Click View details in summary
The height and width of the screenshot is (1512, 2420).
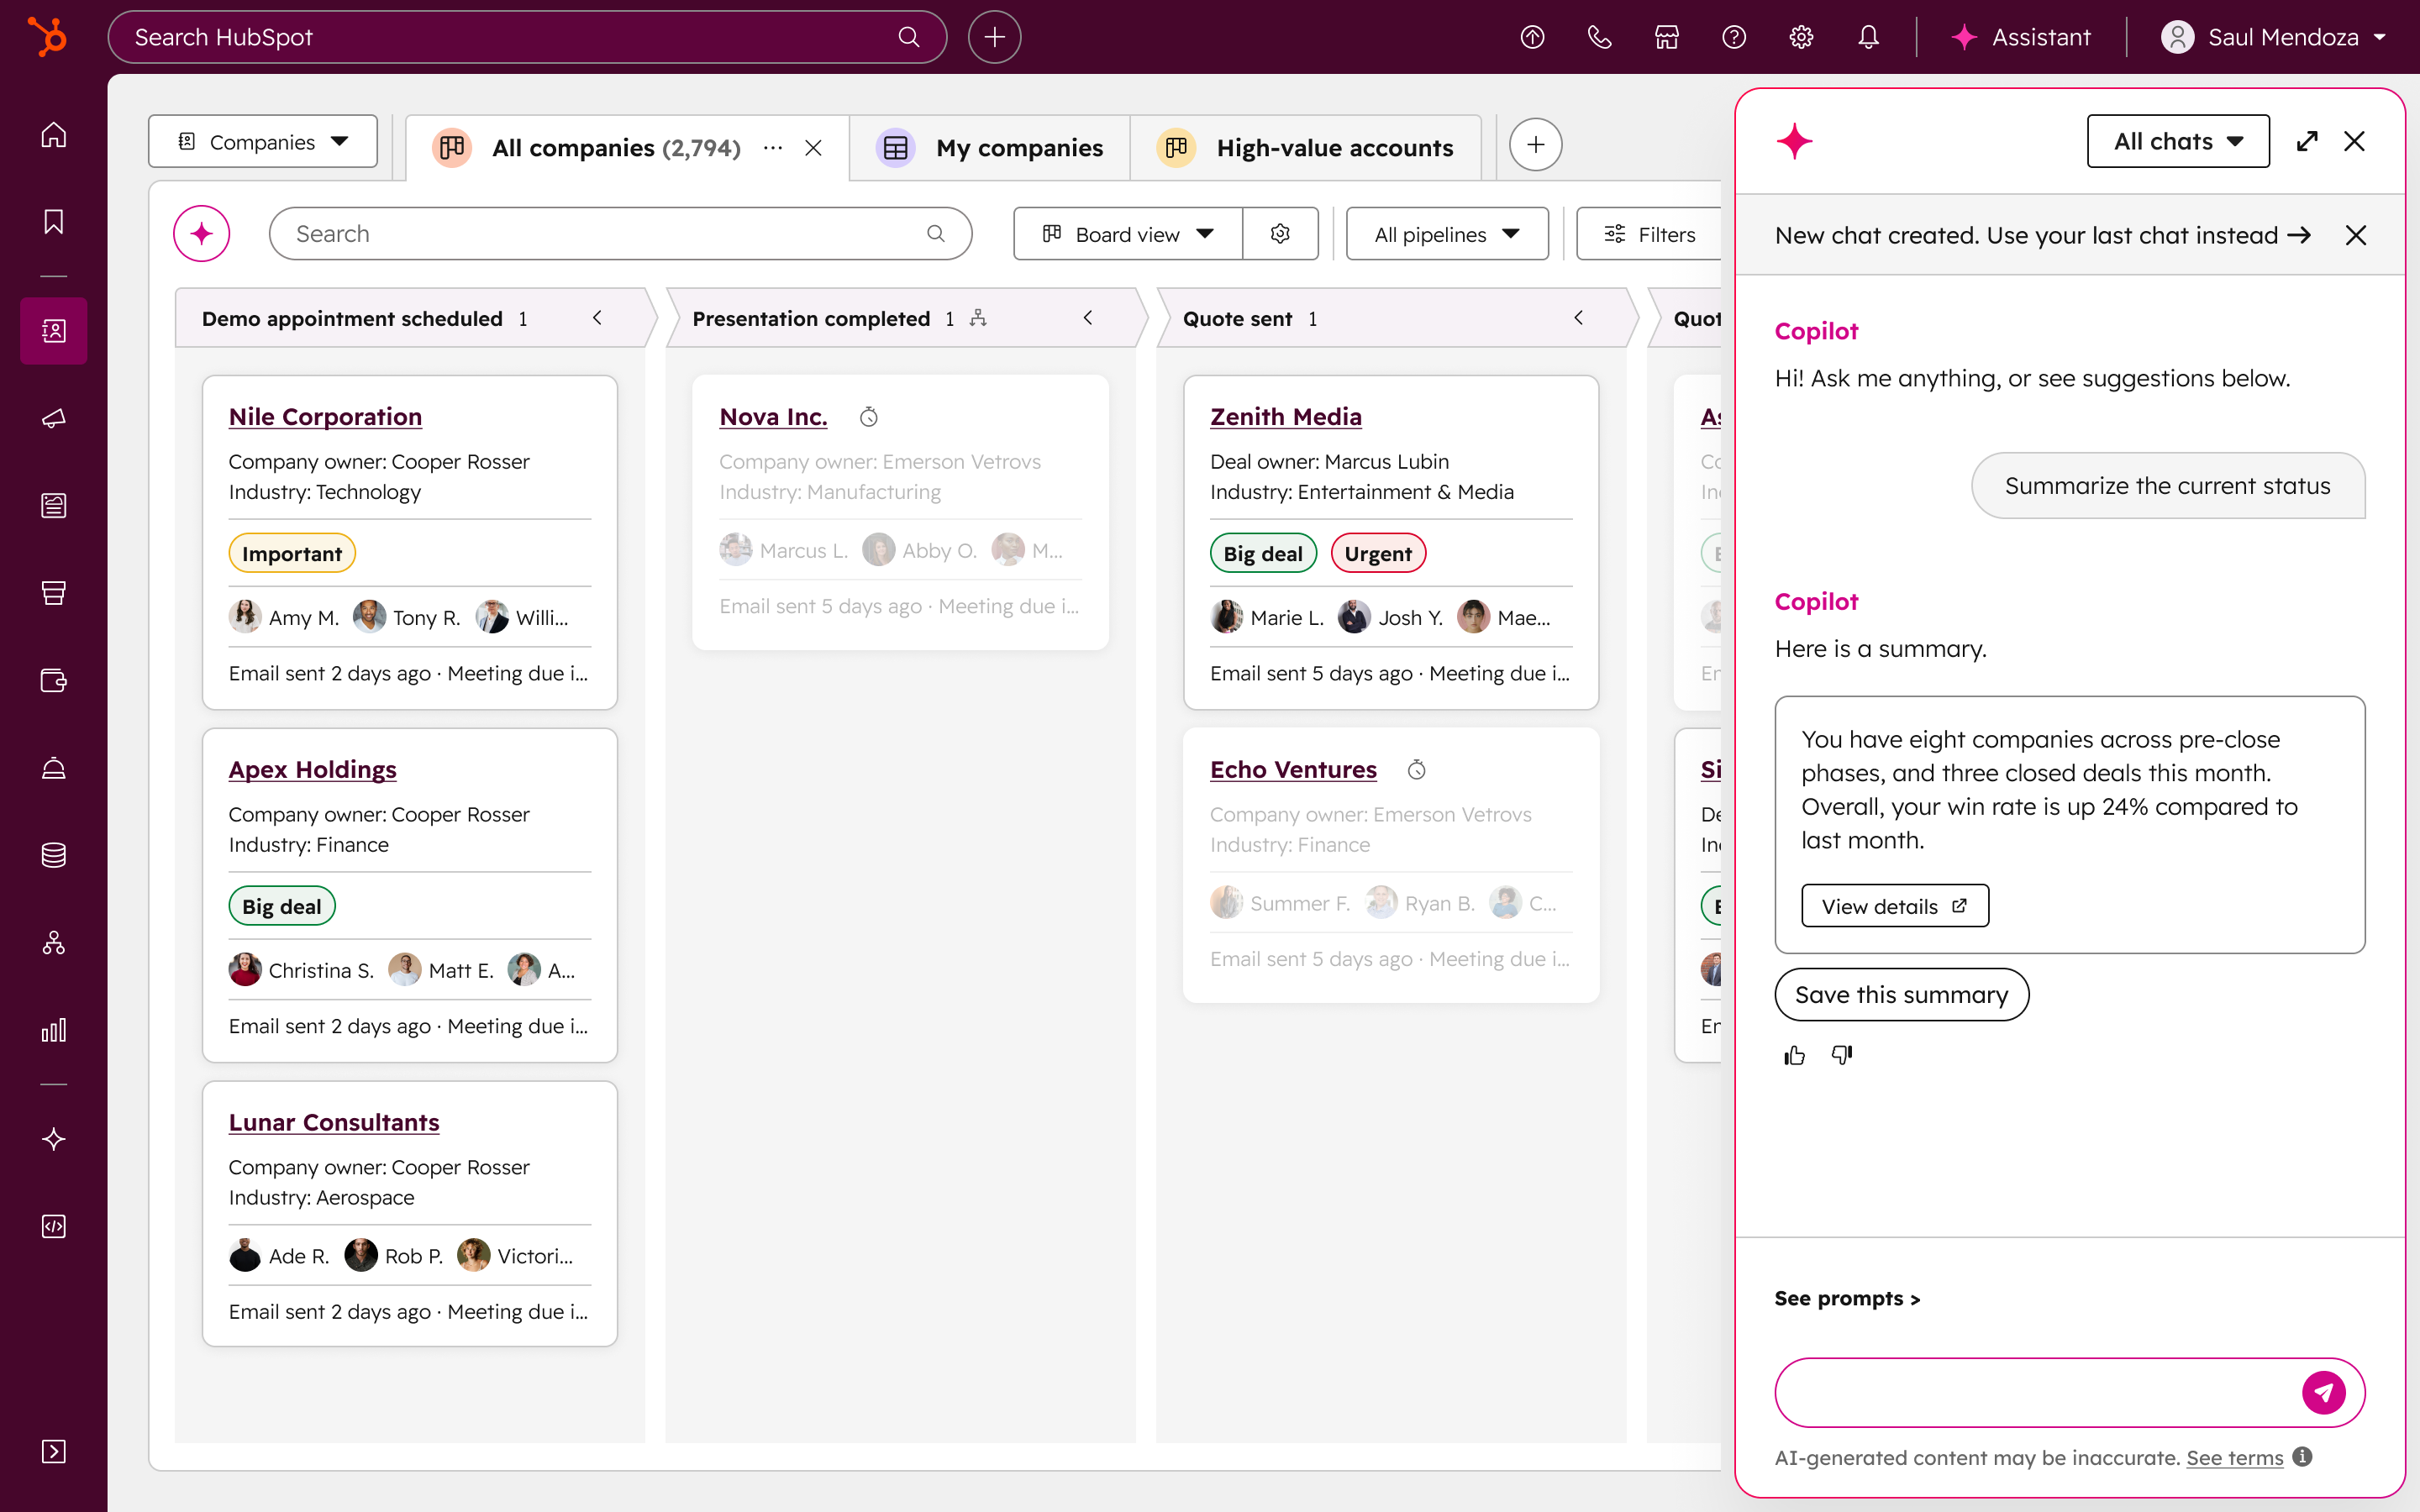point(1894,906)
